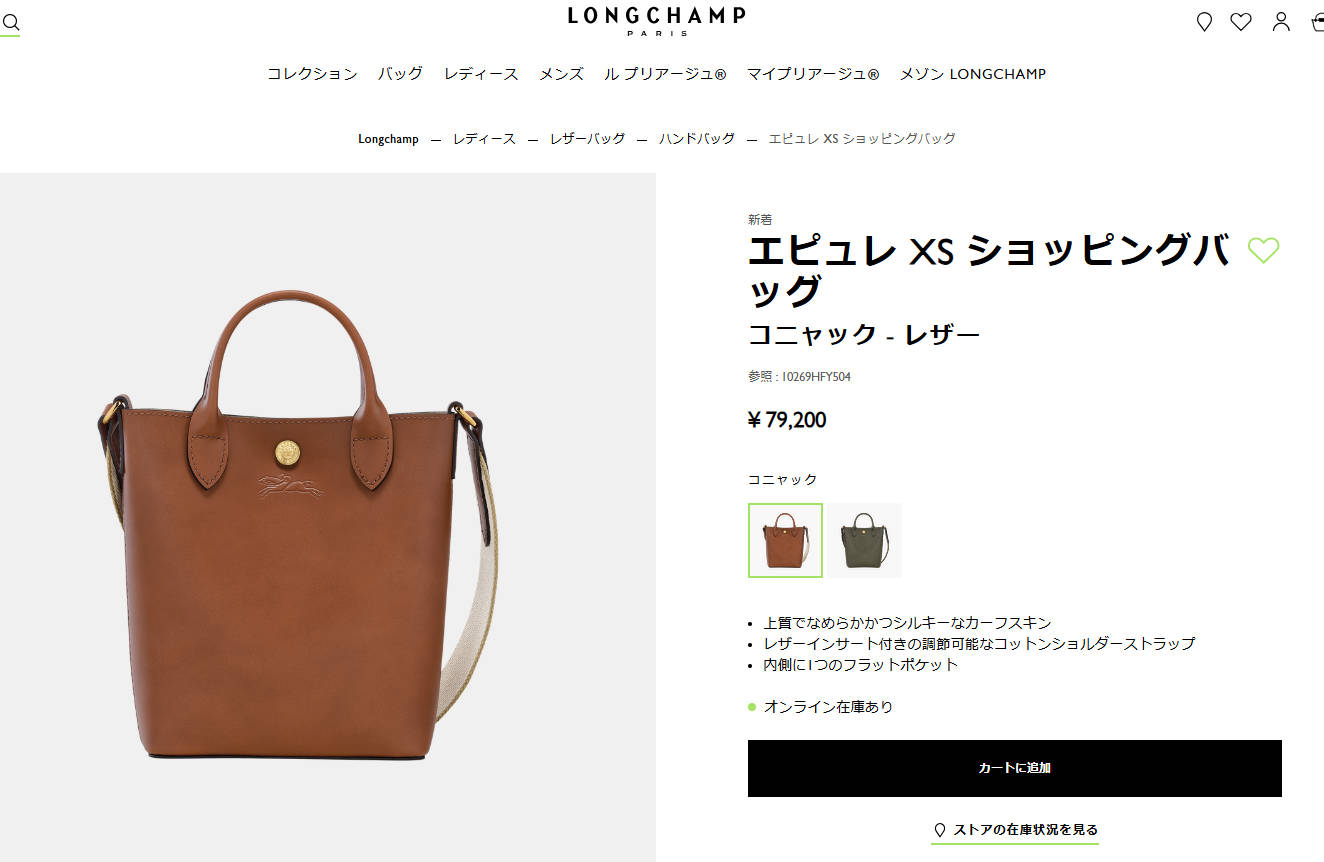The width and height of the screenshot is (1324, 862).
Task: Open wishlist heart icon in header
Action: (1241, 22)
